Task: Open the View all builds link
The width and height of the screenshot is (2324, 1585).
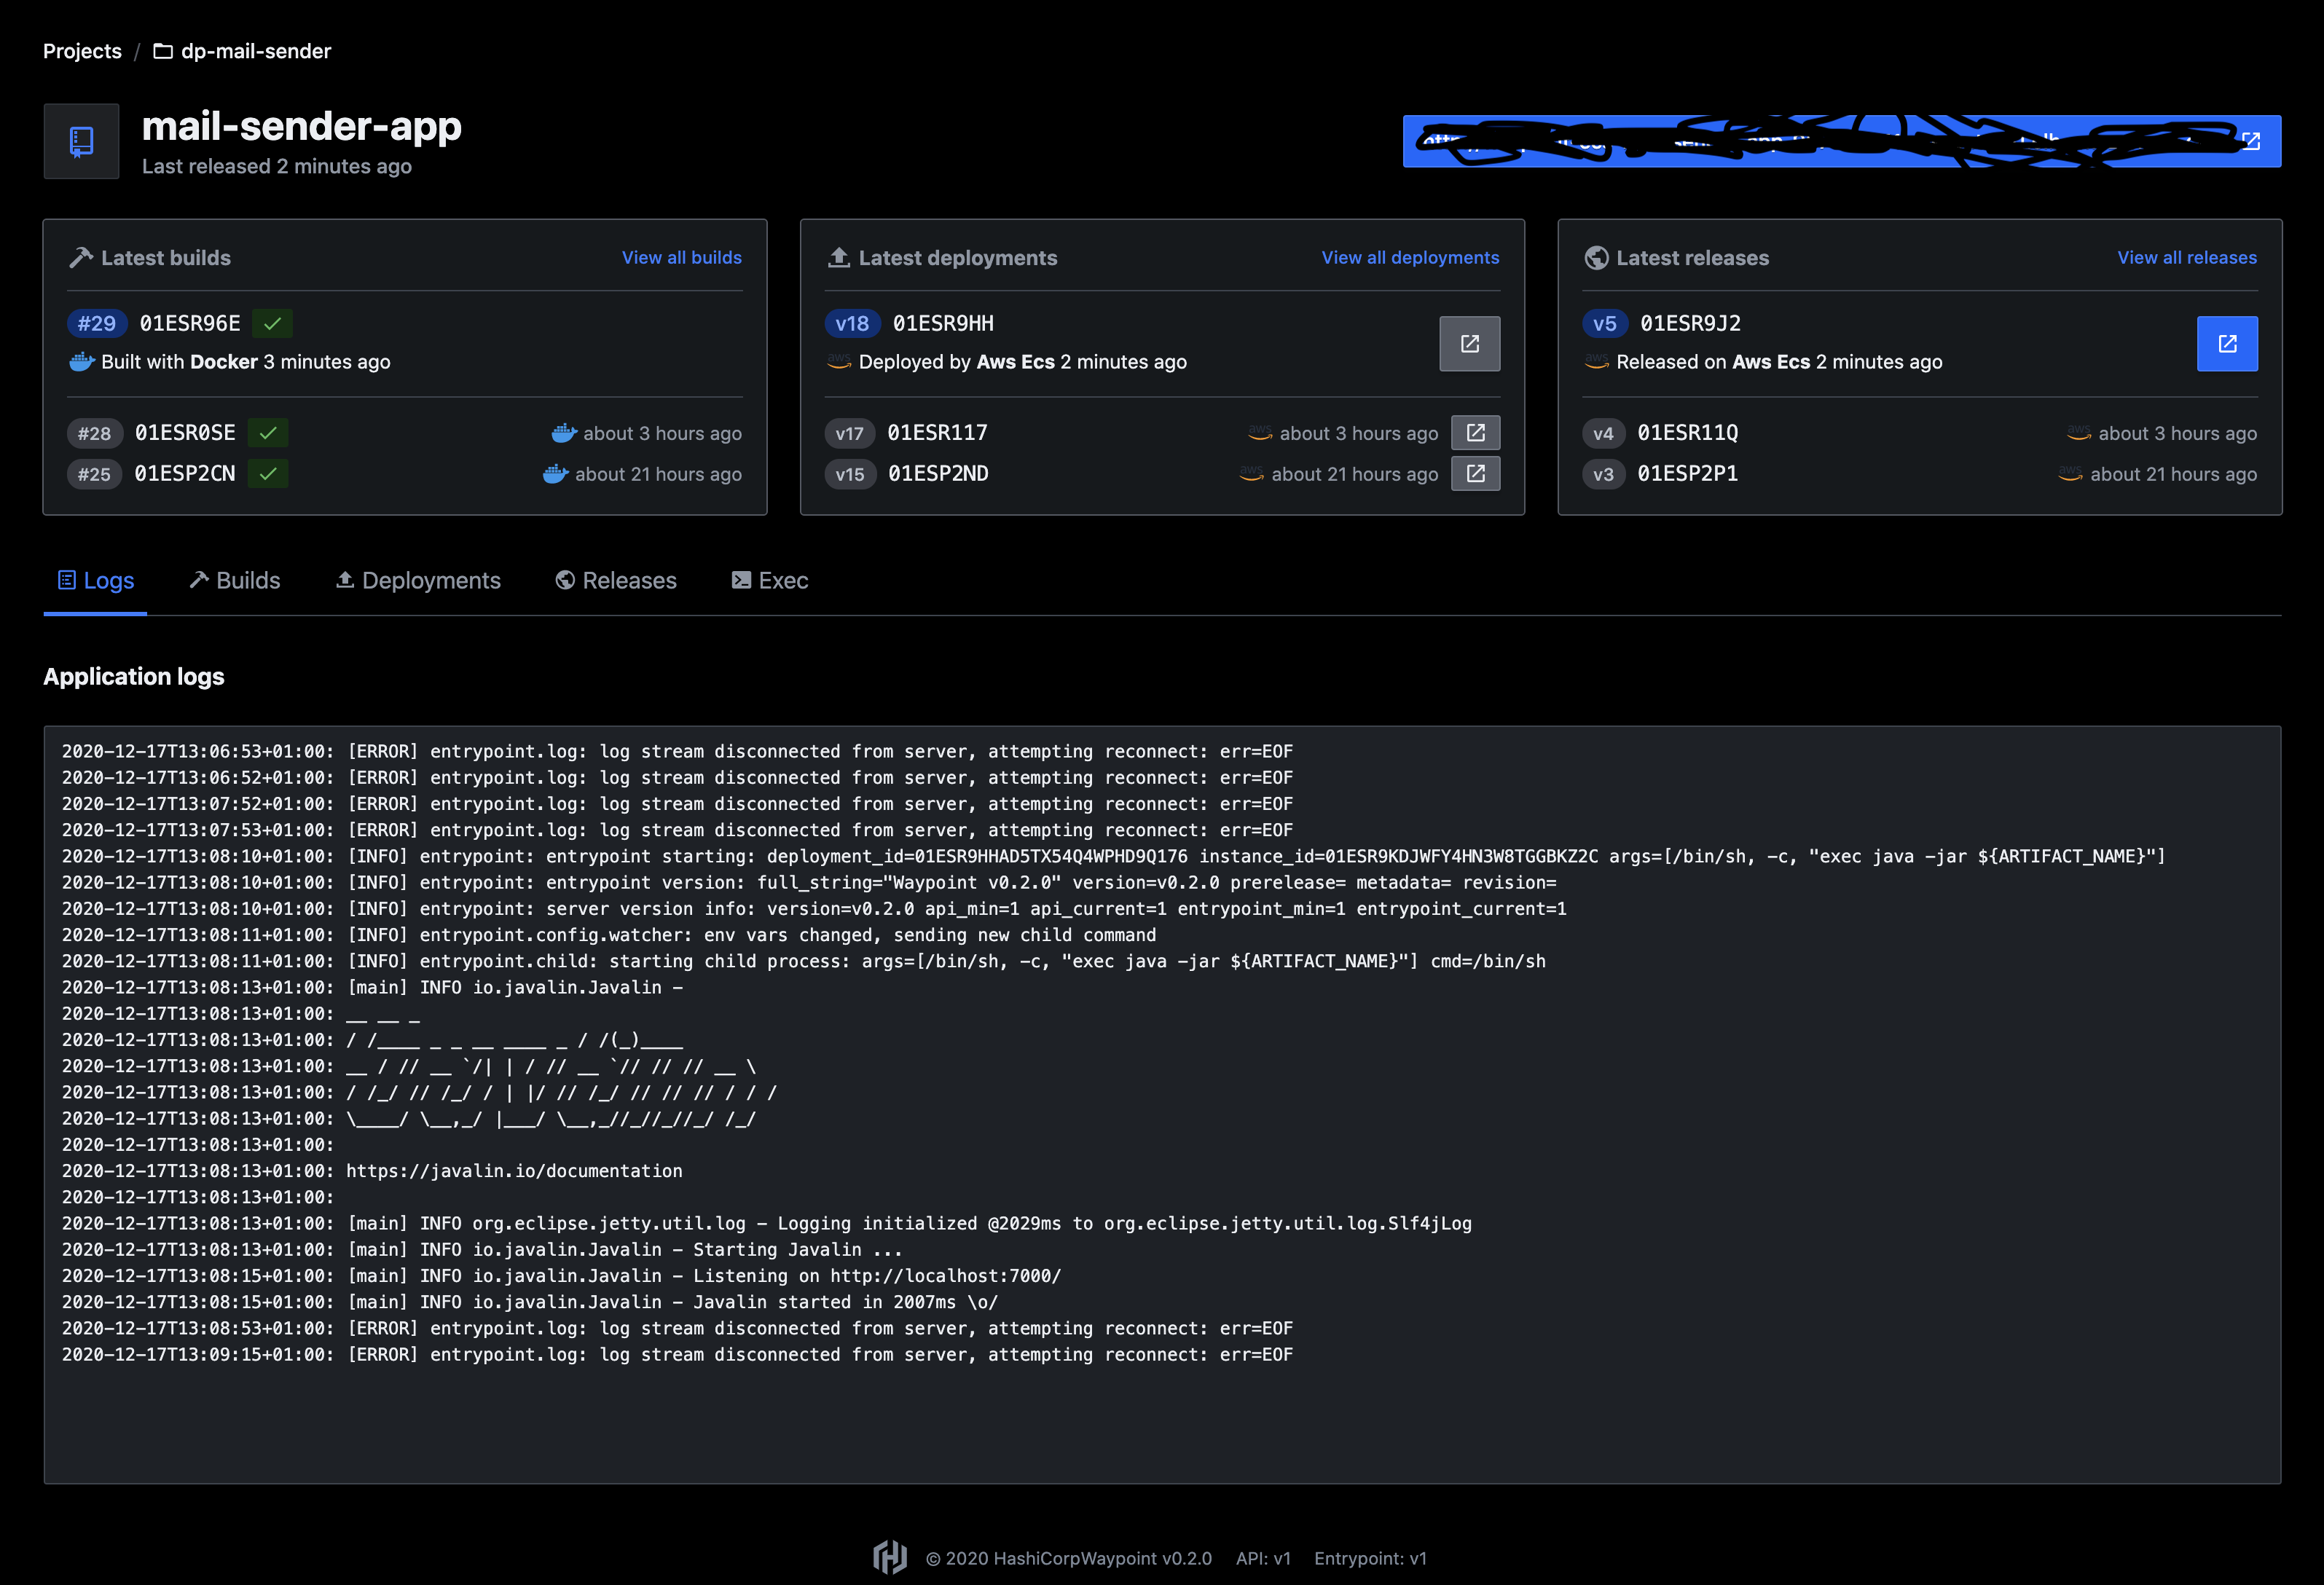Action: click(x=681, y=257)
